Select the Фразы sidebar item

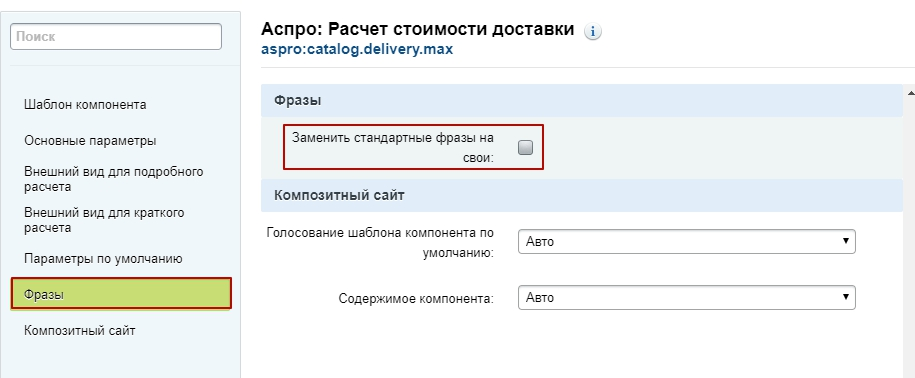pyautogui.click(x=121, y=293)
